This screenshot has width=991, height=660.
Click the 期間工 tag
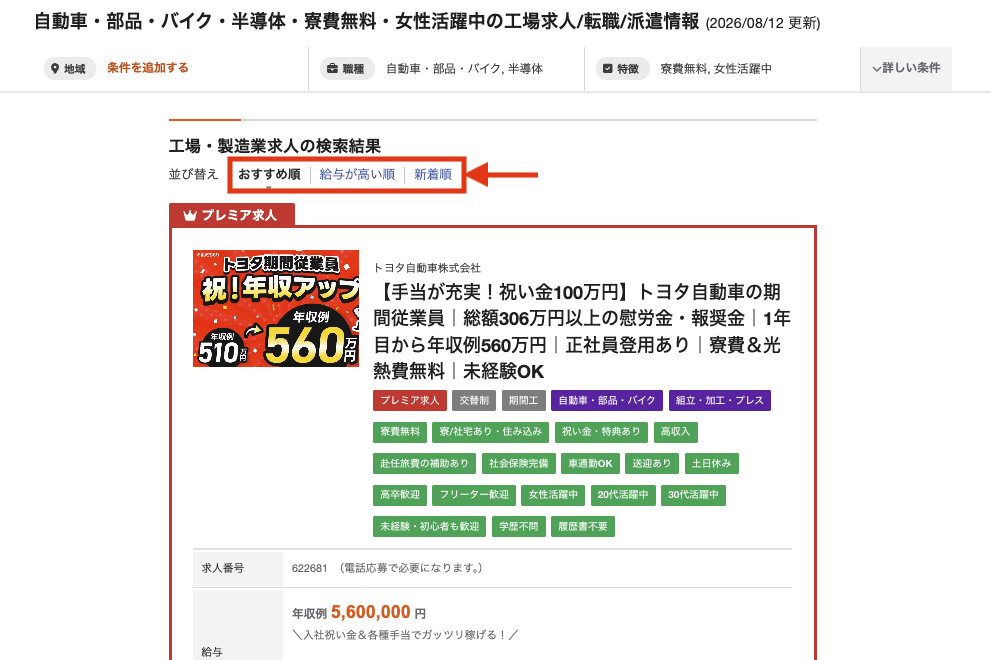pyautogui.click(x=523, y=400)
